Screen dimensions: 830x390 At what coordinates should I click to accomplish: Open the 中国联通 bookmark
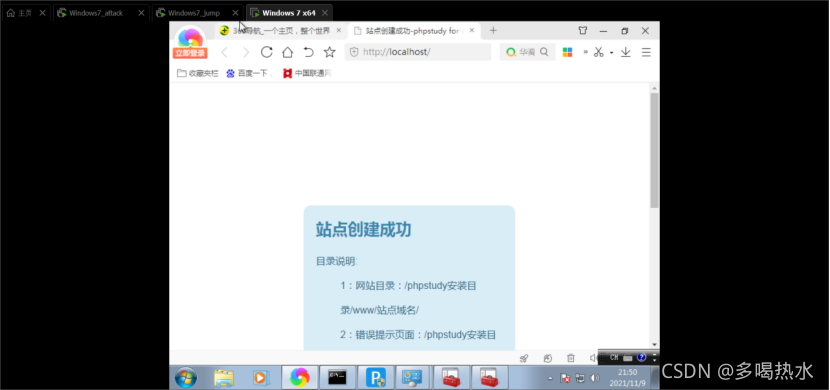[306, 74]
